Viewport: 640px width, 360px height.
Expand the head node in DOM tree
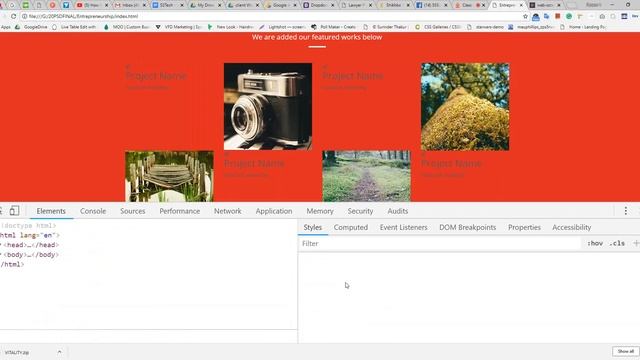coord(2,245)
